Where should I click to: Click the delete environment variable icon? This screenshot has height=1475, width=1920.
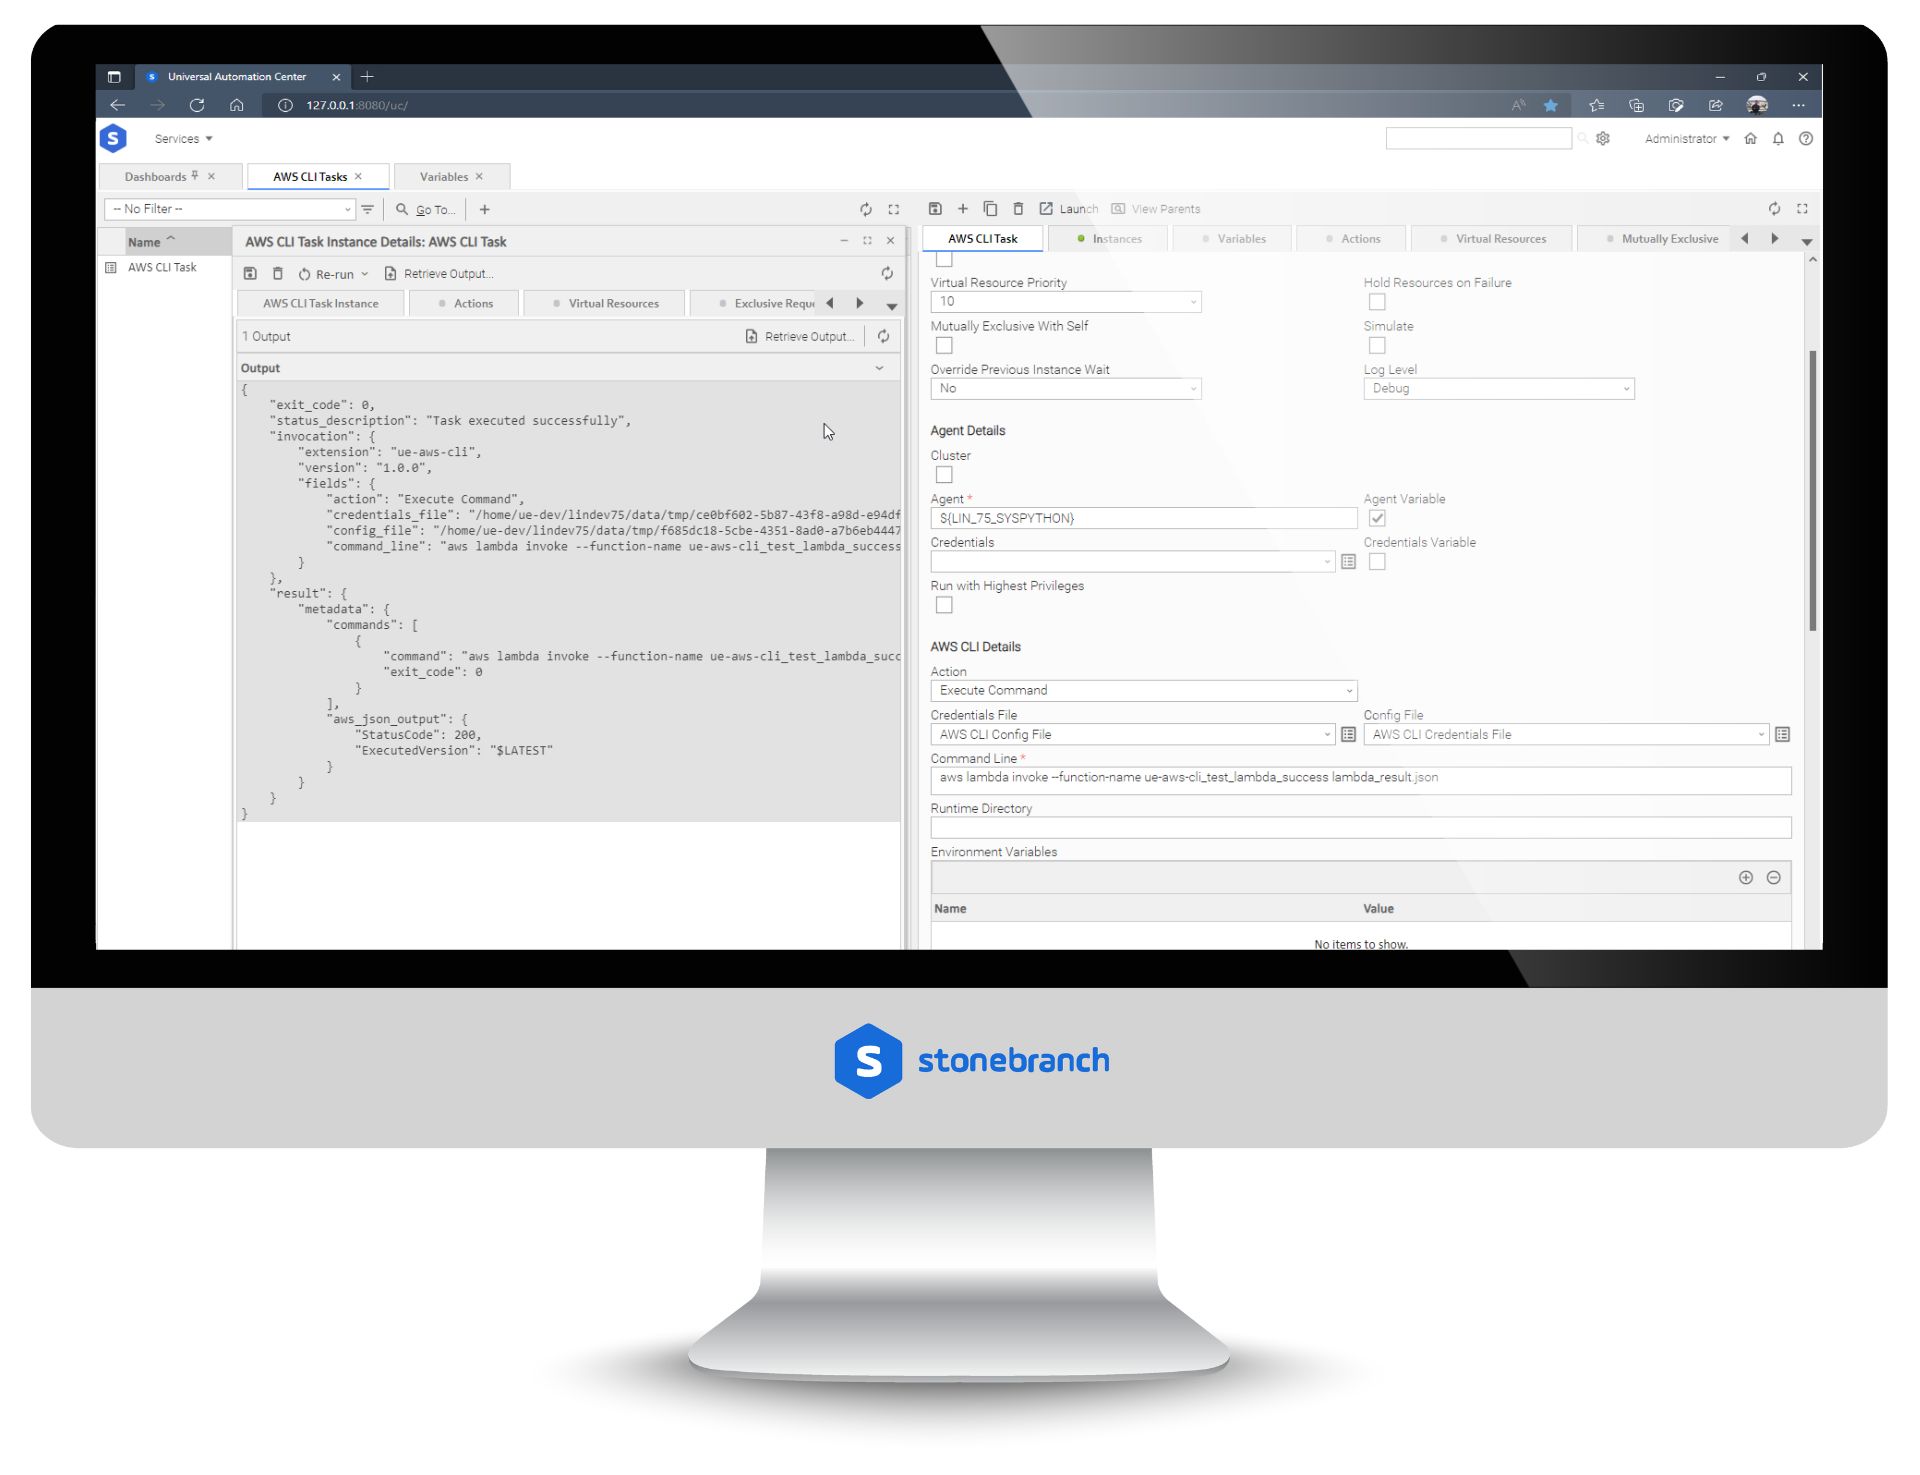[1779, 878]
